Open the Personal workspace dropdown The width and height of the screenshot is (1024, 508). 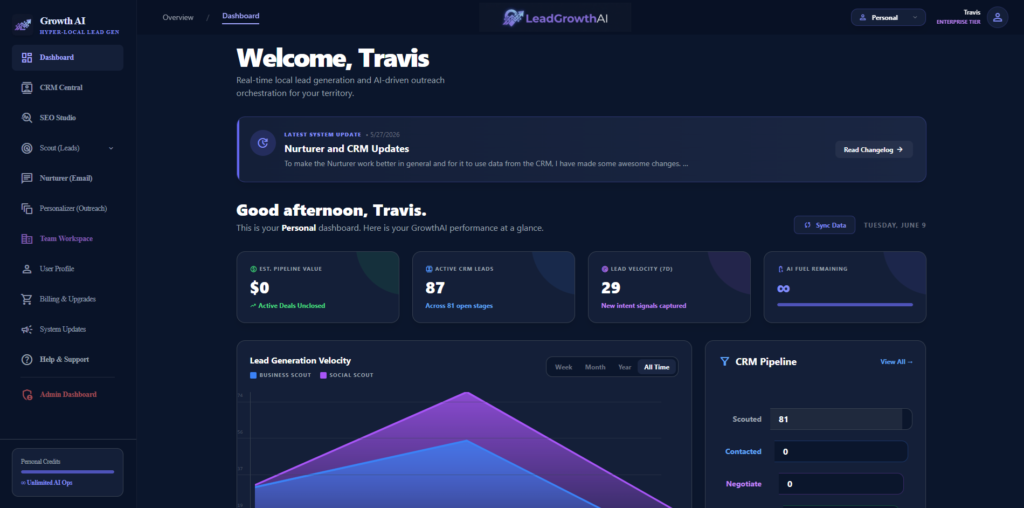[888, 18]
